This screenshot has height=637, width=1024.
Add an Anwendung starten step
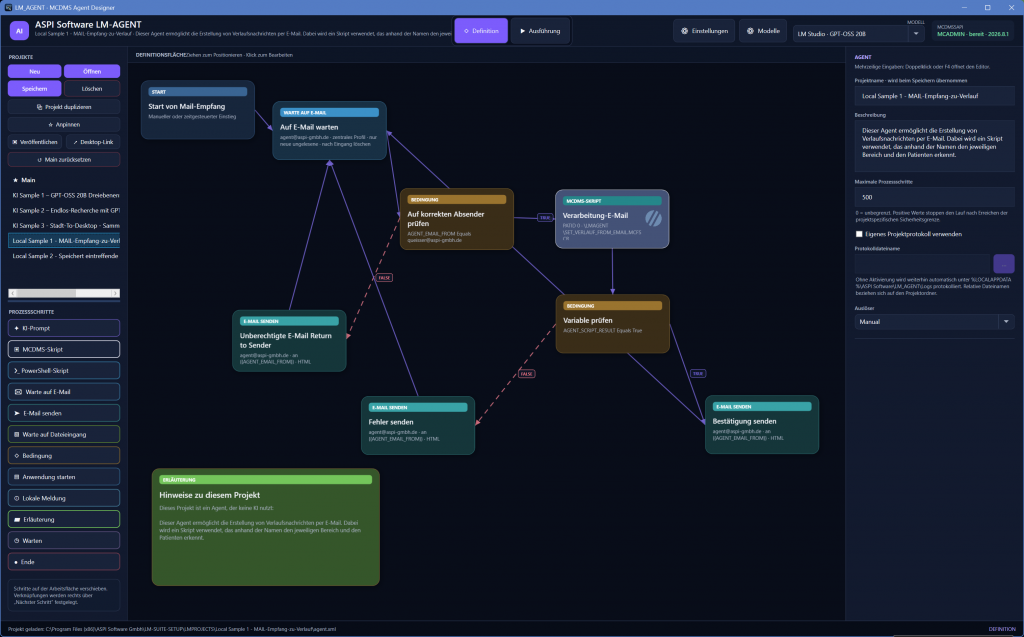point(64,477)
